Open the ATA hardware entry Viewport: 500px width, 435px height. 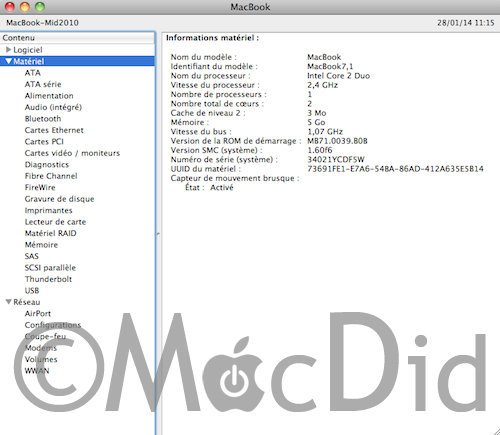[33, 73]
